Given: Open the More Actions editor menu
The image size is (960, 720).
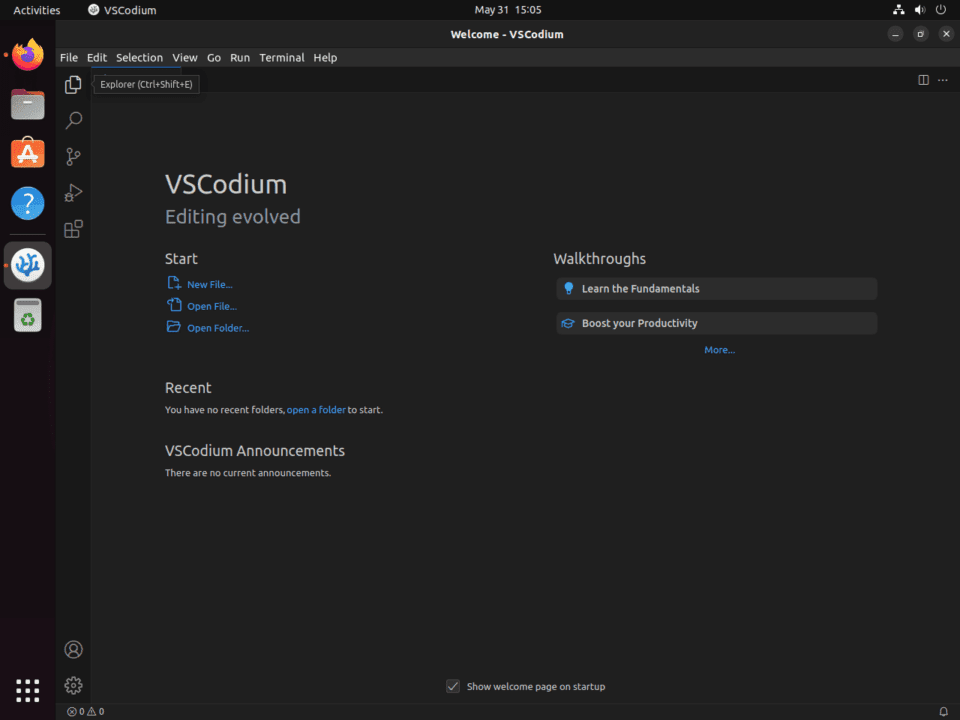Looking at the screenshot, I should (x=943, y=80).
